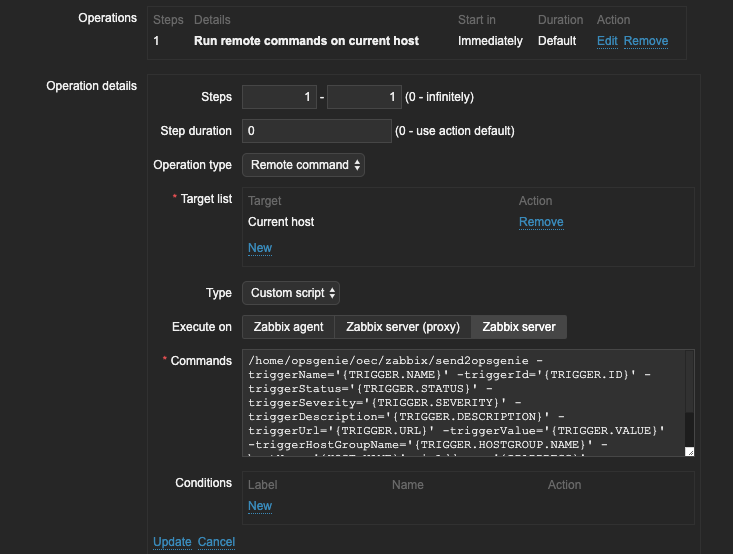Click the Target column header in Target list
The height and width of the screenshot is (554, 733).
[x=265, y=201]
